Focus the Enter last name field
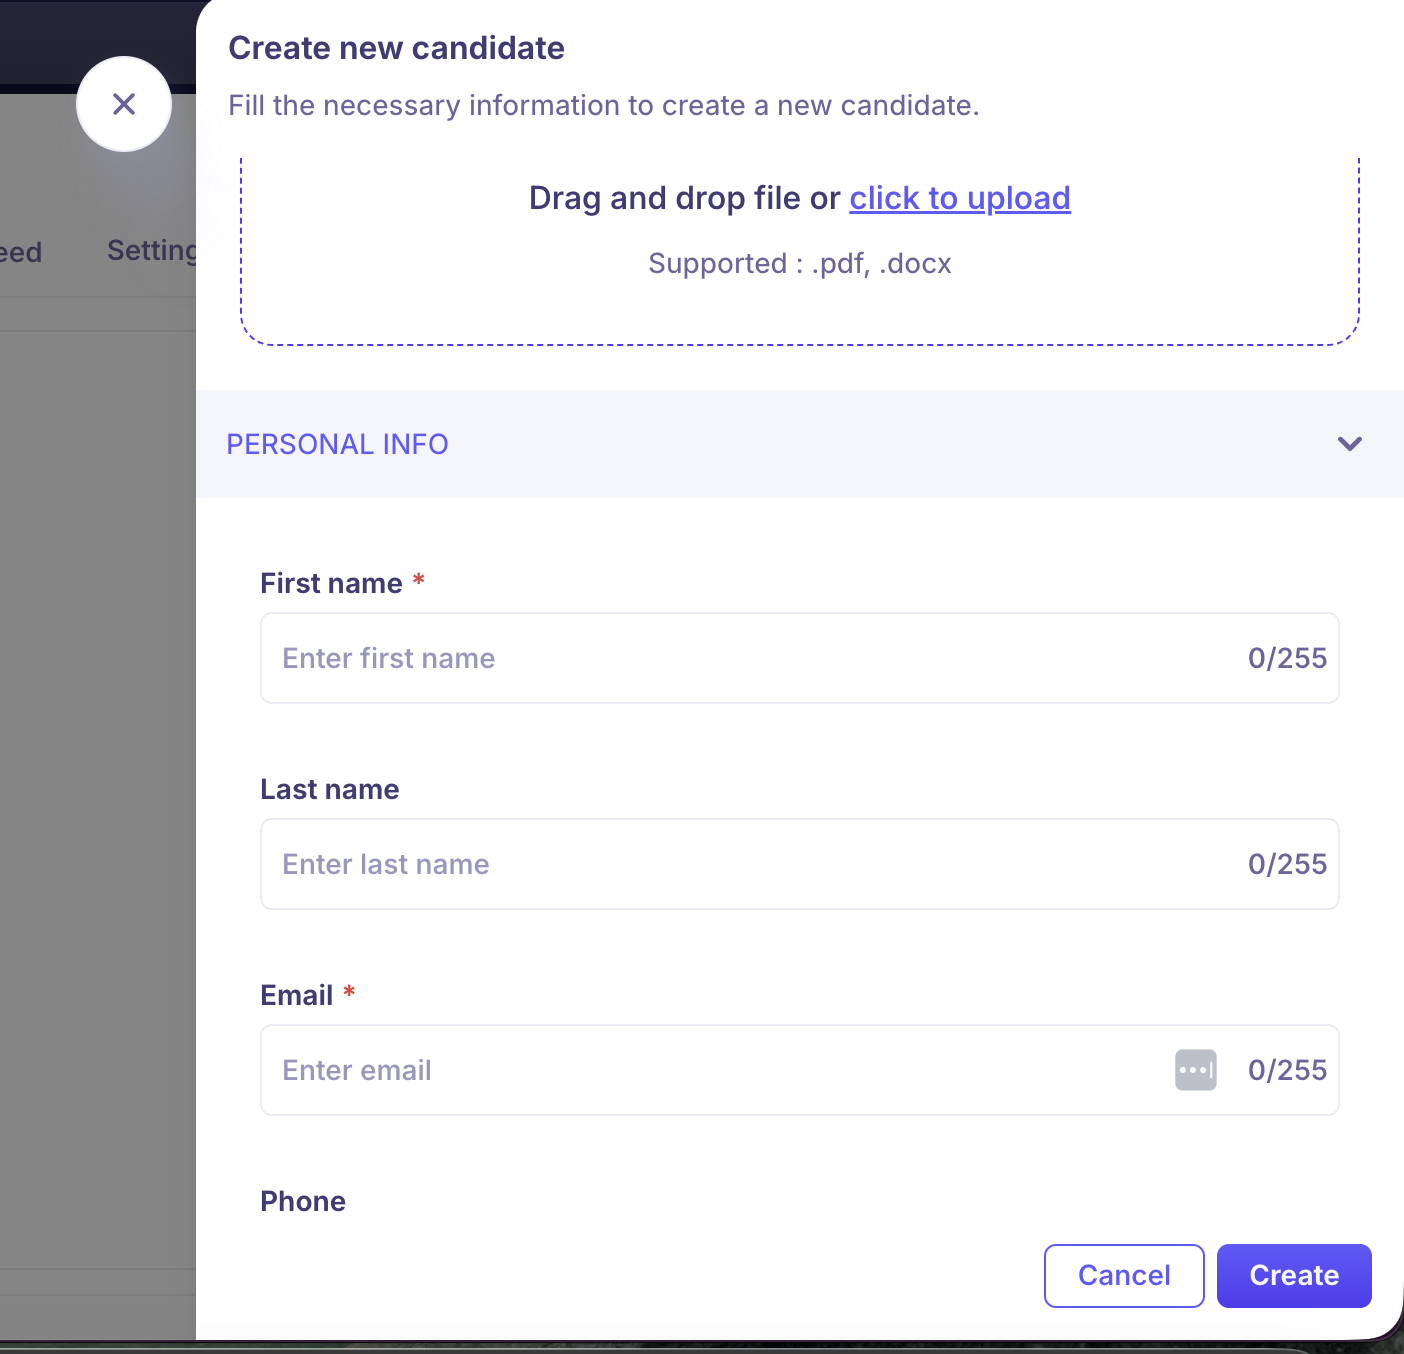 (x=740, y=864)
